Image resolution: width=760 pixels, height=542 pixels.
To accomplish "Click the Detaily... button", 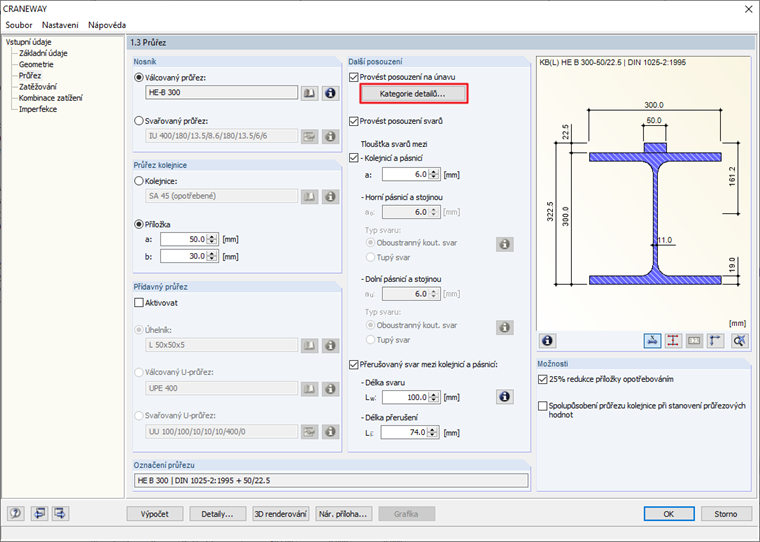I will pos(218,514).
